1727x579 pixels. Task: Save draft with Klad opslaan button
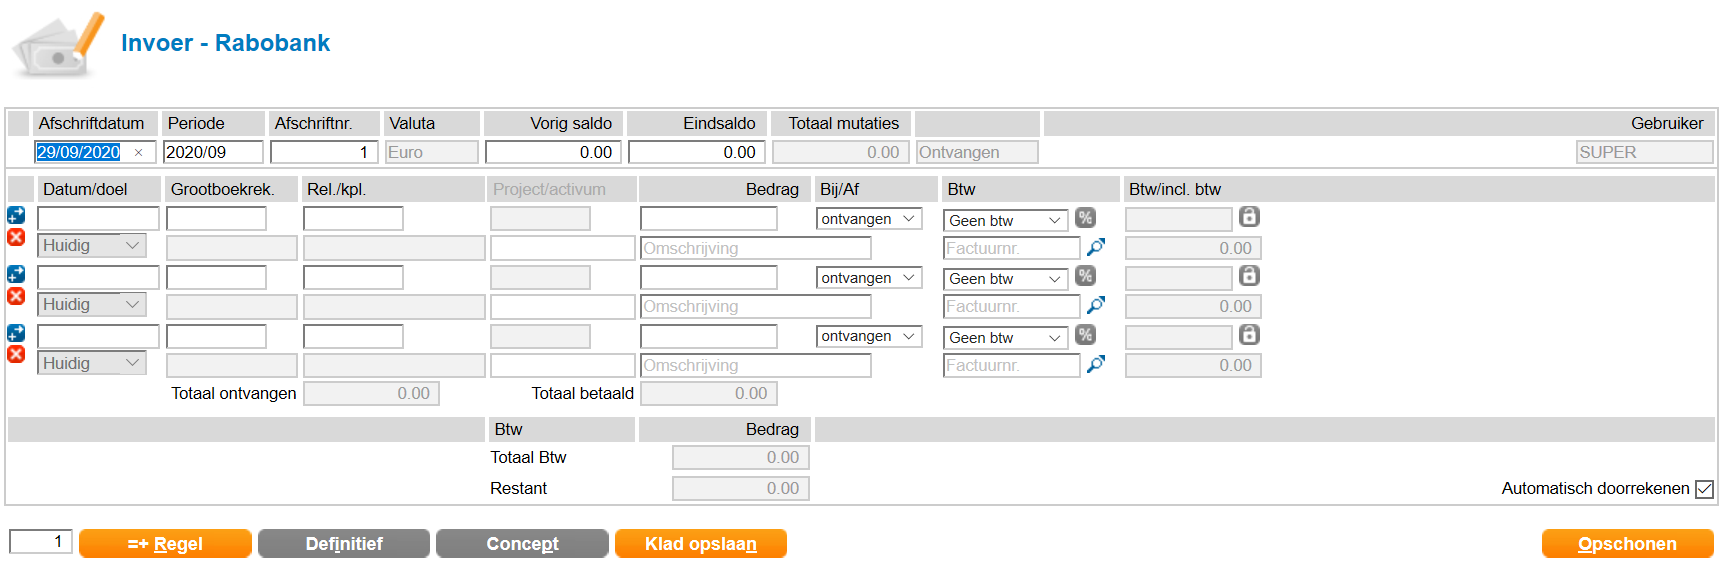pos(700,544)
